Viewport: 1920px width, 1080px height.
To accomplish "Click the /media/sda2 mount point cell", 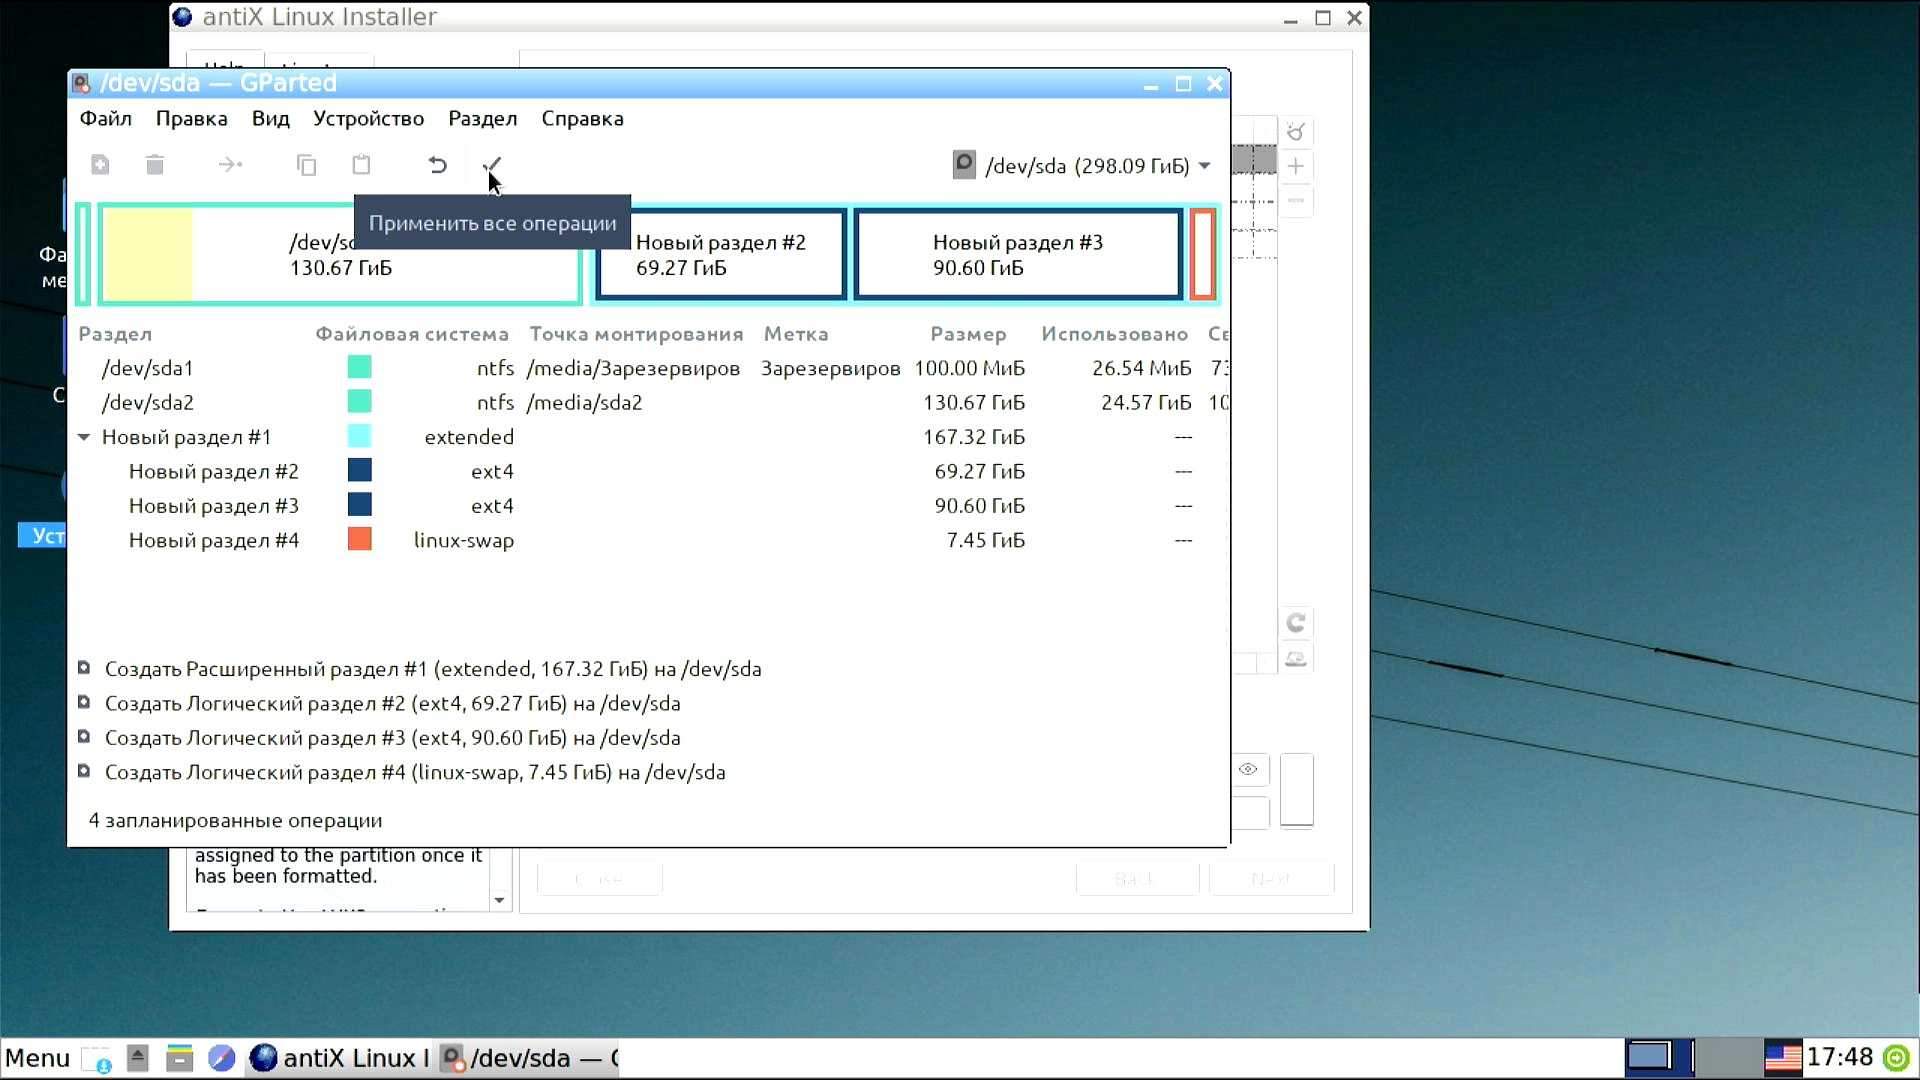I will (584, 402).
